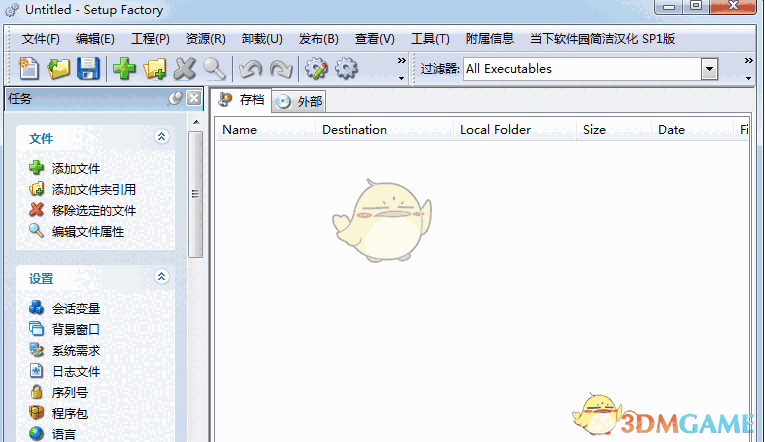Open the 背景窗口 settings link

pyautogui.click(x=76, y=329)
